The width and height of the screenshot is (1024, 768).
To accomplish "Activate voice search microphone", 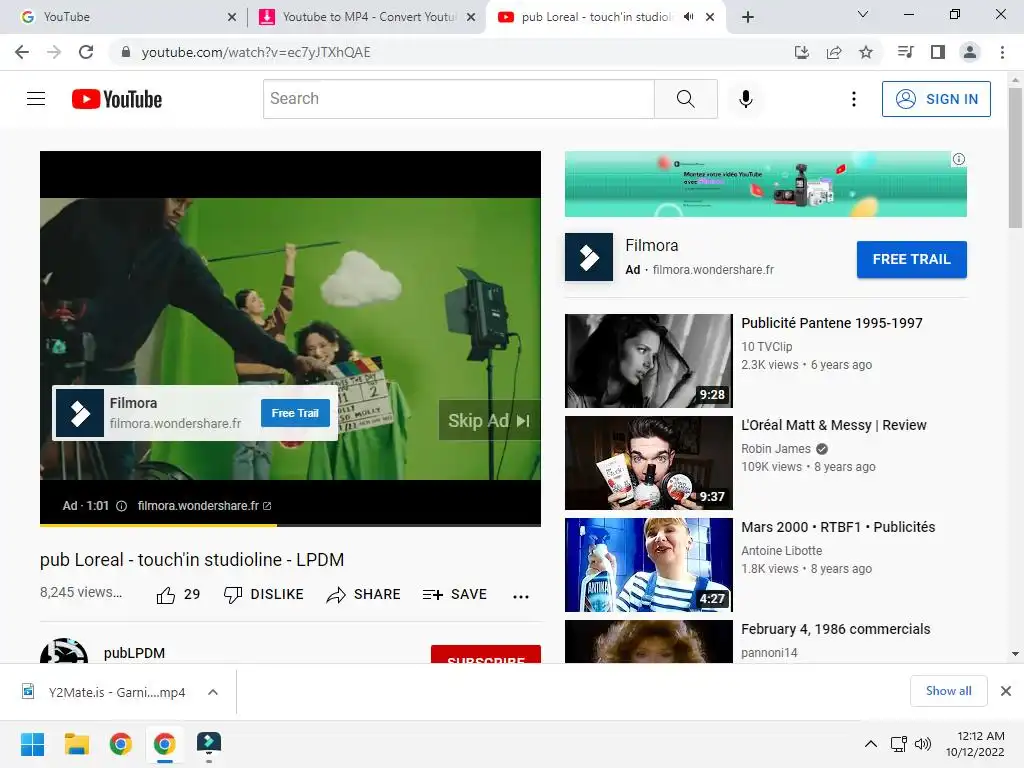I will [745, 99].
